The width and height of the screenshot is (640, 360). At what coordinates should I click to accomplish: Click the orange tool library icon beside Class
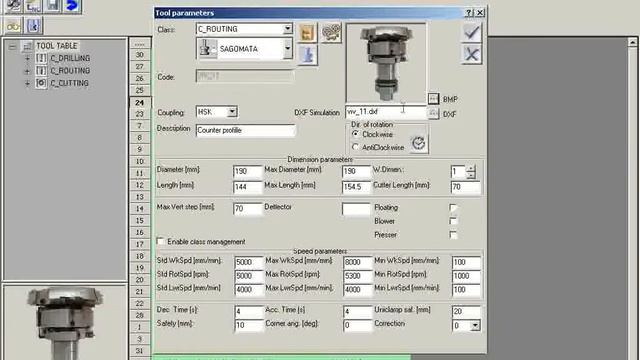coord(307,33)
